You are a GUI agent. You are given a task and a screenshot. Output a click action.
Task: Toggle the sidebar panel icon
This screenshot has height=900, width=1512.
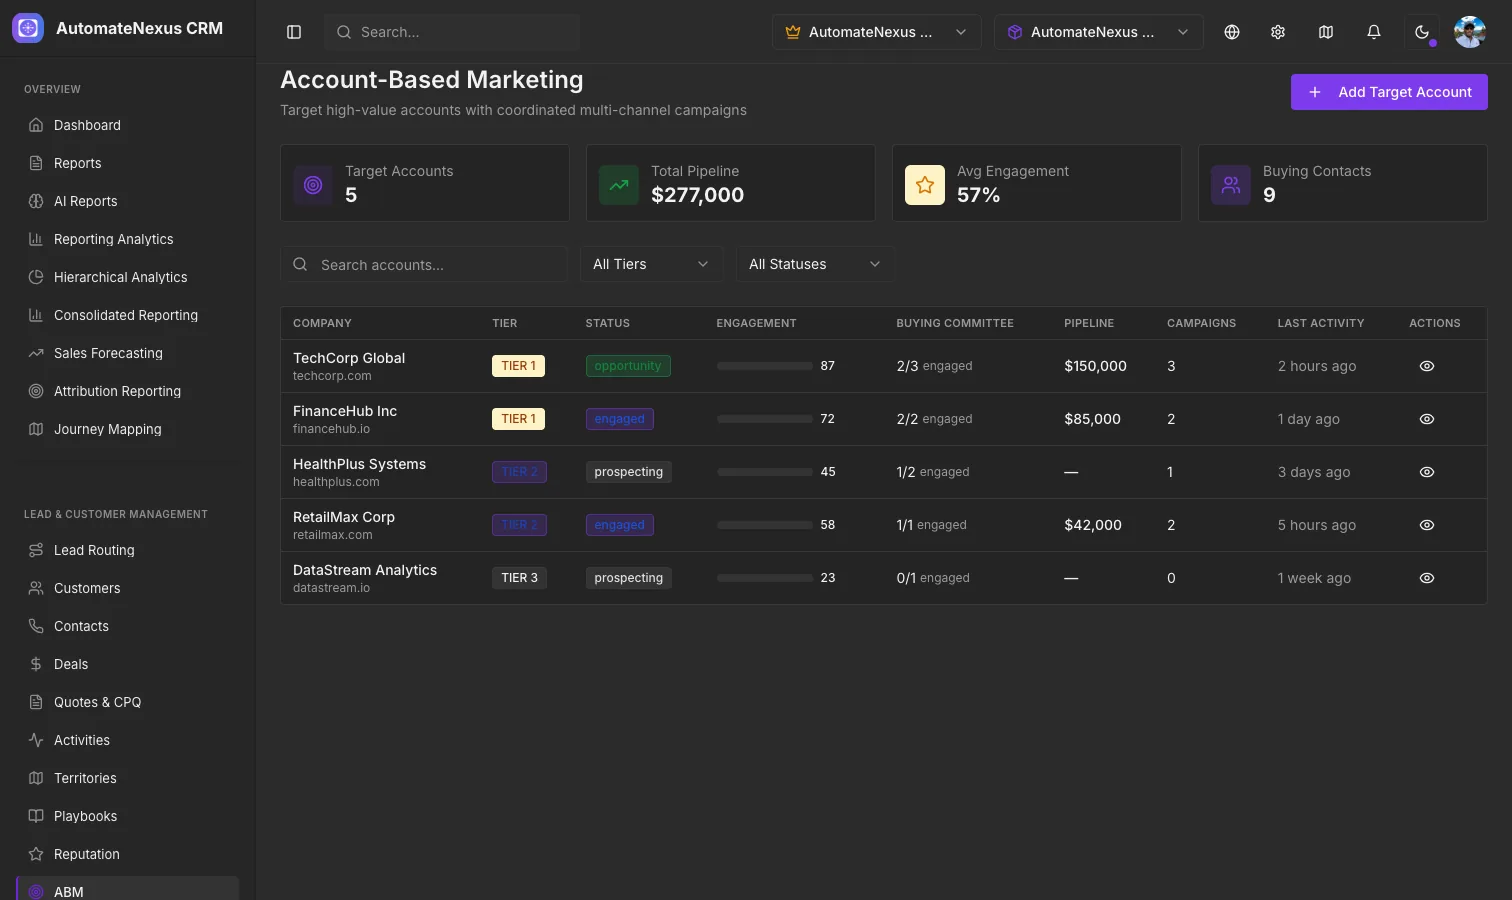(x=294, y=32)
